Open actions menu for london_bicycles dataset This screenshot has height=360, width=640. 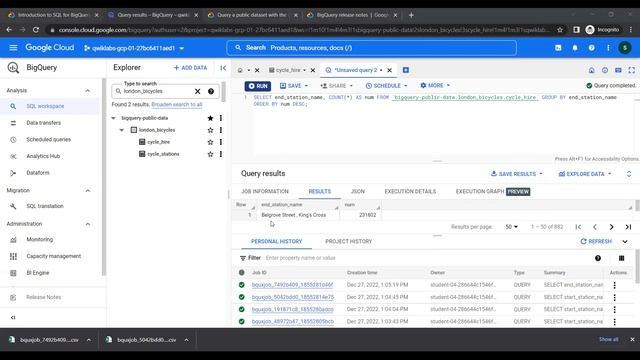[x=221, y=130]
